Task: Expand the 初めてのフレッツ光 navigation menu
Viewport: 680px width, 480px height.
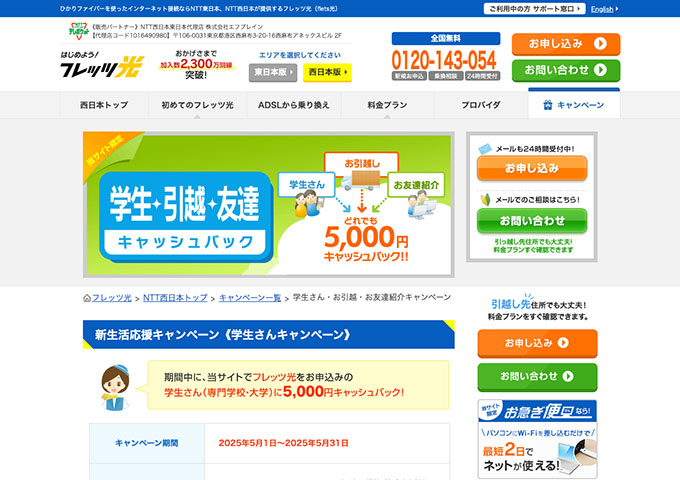Action: pos(197,105)
